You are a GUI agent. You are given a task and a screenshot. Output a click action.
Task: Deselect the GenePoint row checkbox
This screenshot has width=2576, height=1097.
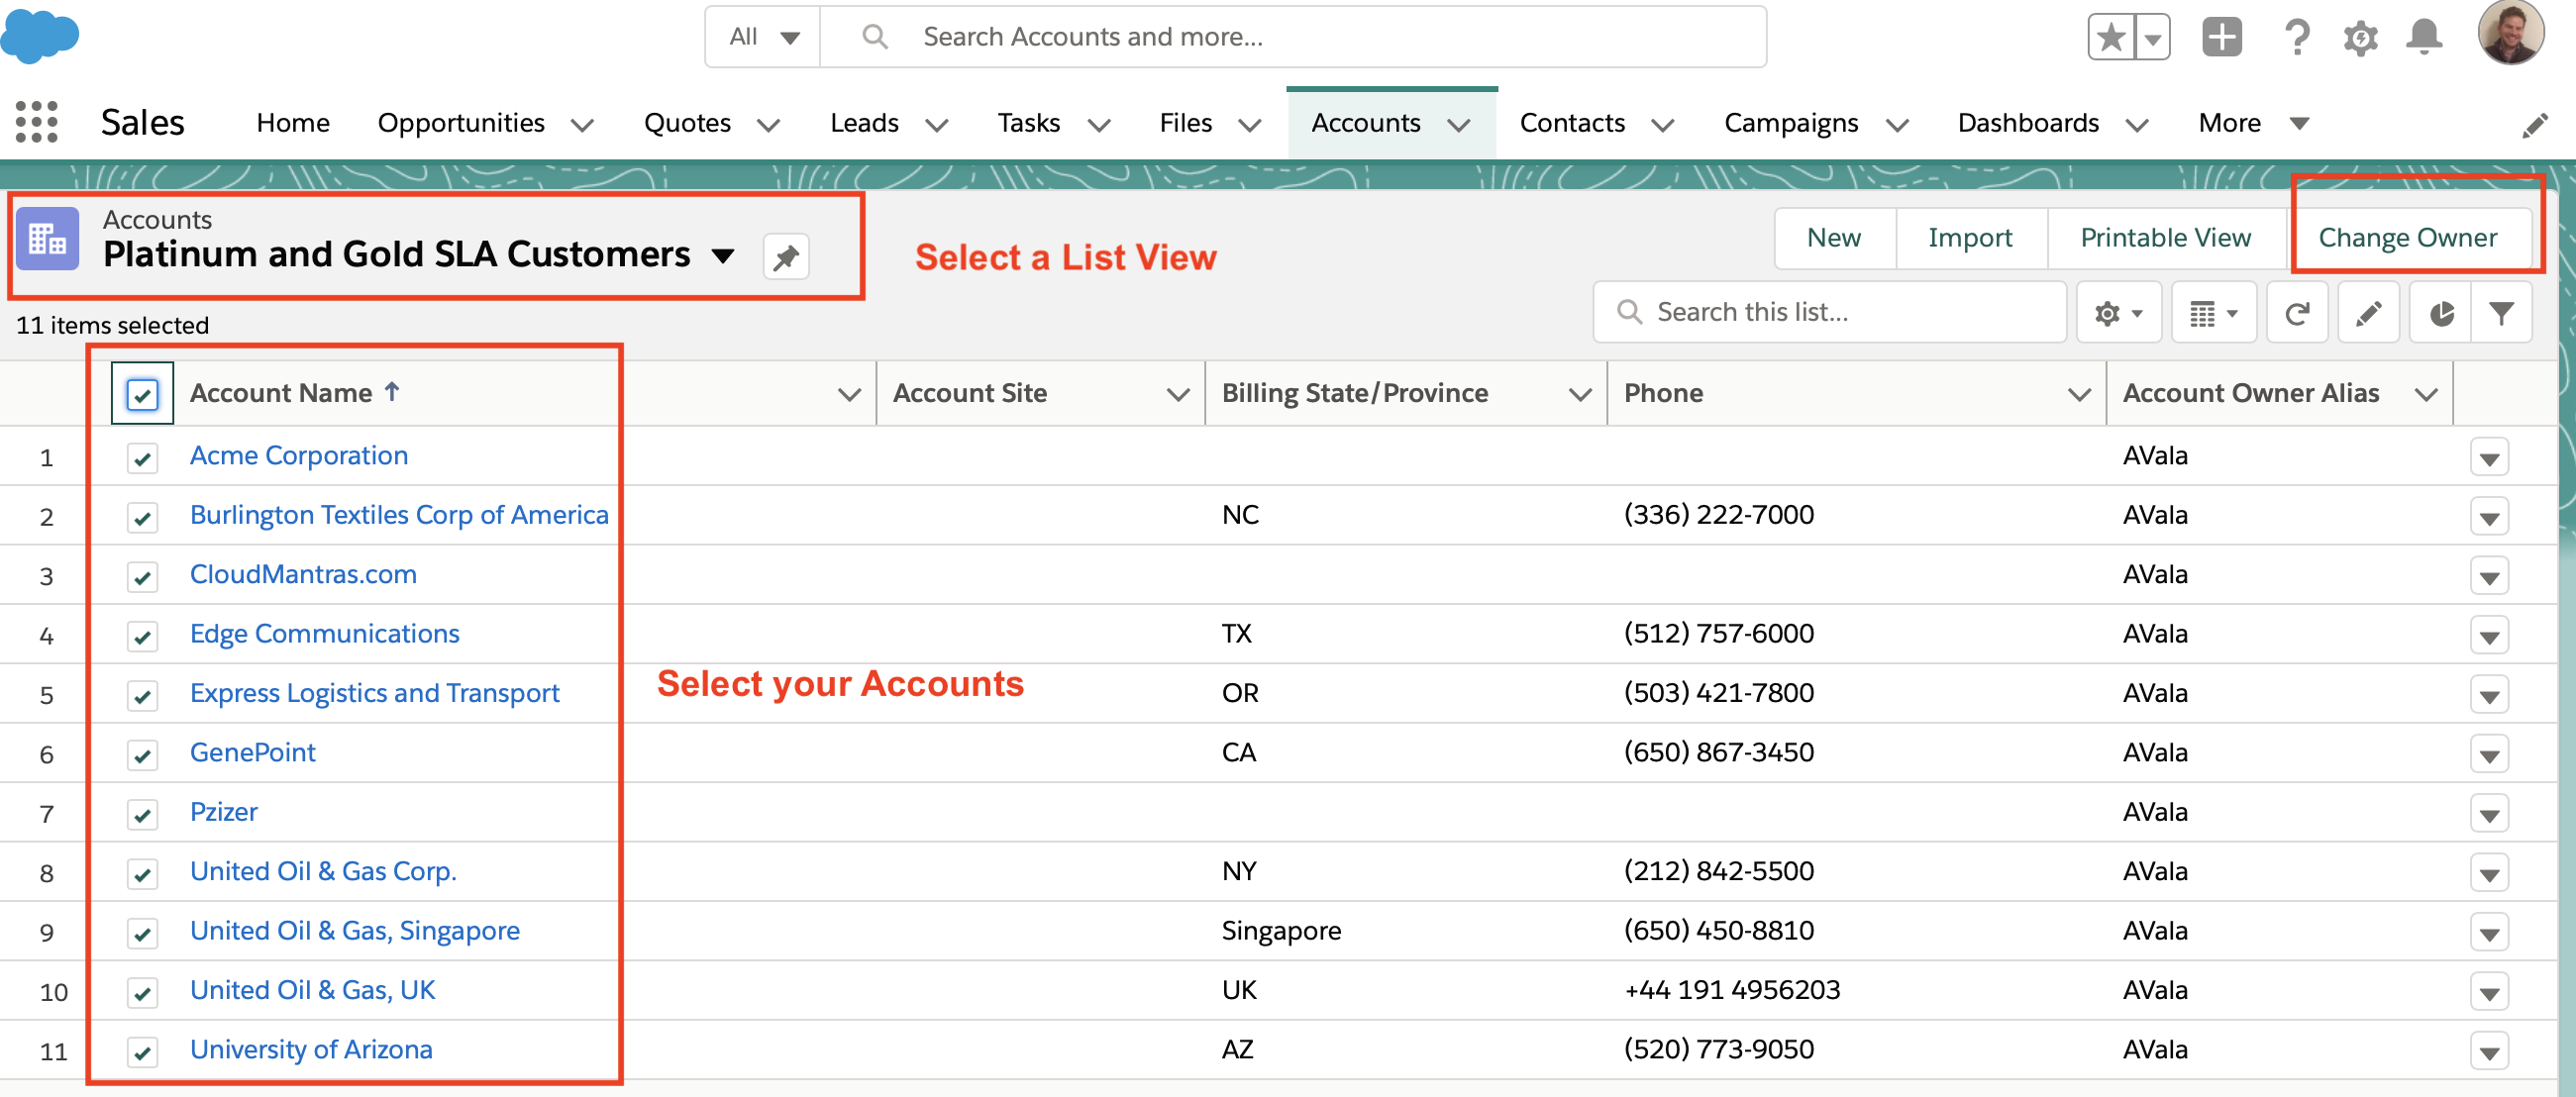tap(142, 755)
